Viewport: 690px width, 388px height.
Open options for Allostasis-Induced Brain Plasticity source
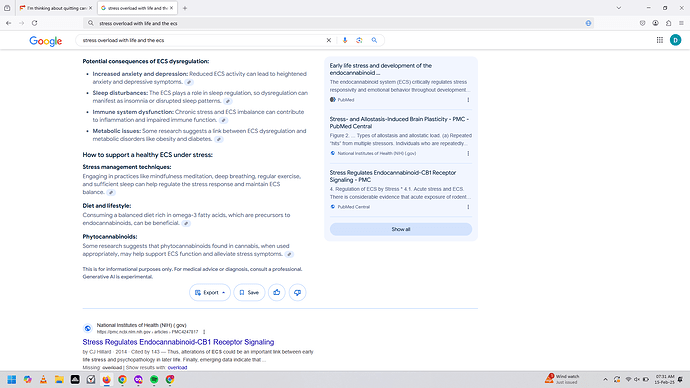coord(468,154)
